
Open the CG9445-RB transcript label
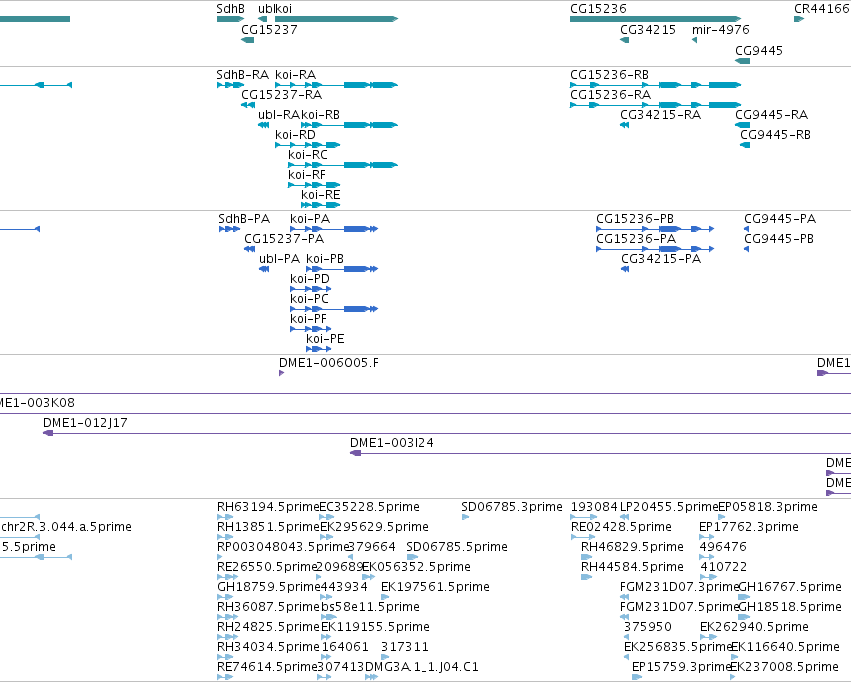click(x=775, y=135)
